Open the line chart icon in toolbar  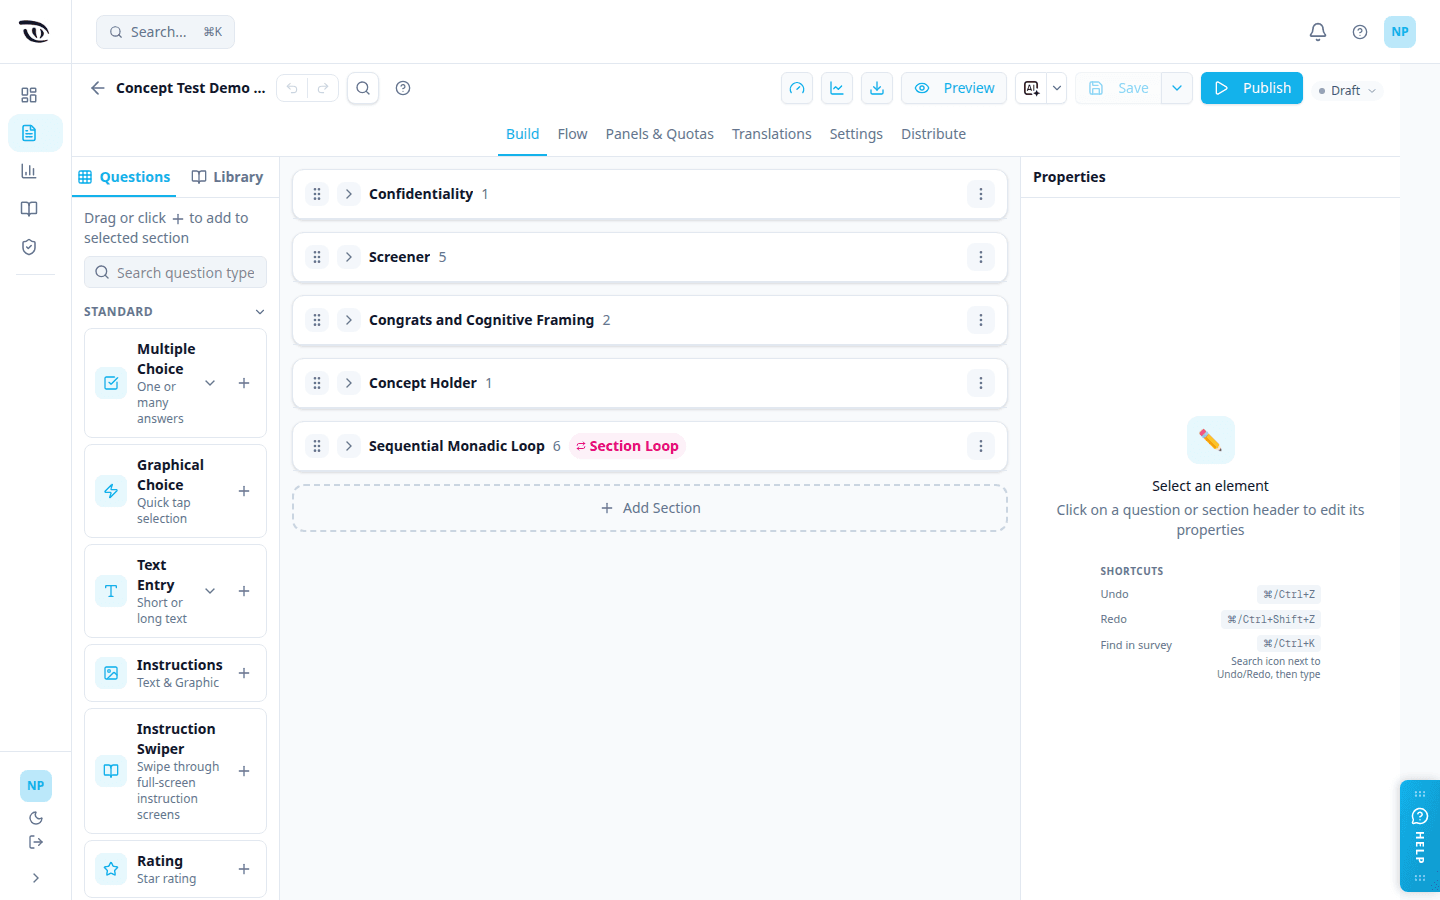click(837, 88)
